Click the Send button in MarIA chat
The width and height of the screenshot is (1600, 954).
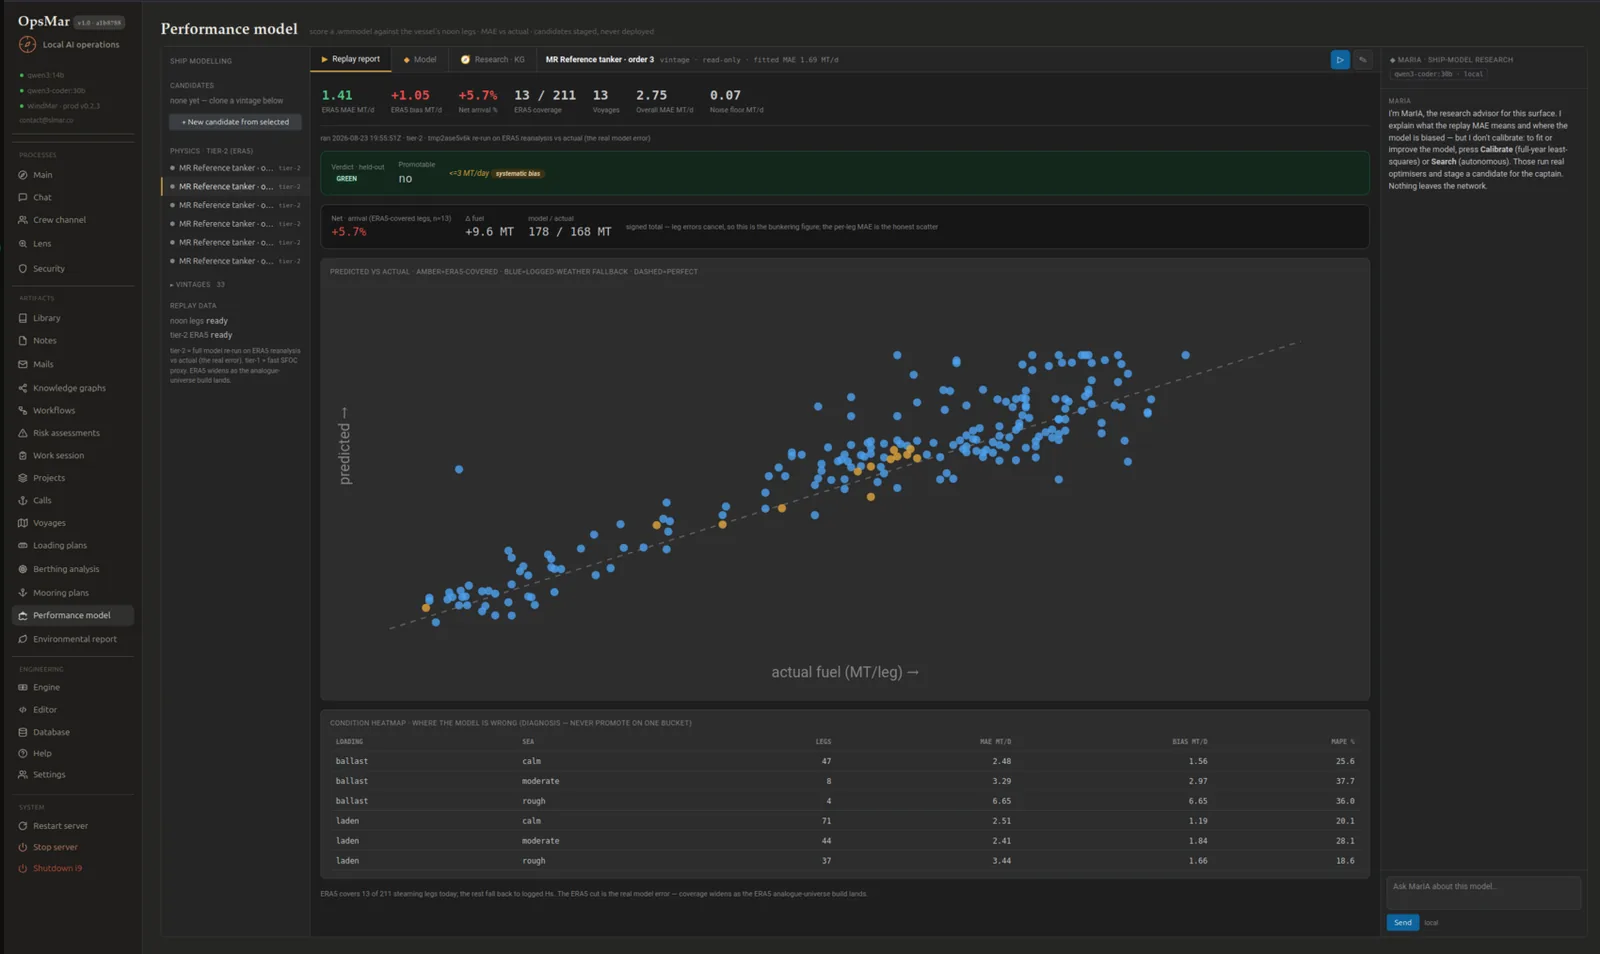click(x=1402, y=923)
